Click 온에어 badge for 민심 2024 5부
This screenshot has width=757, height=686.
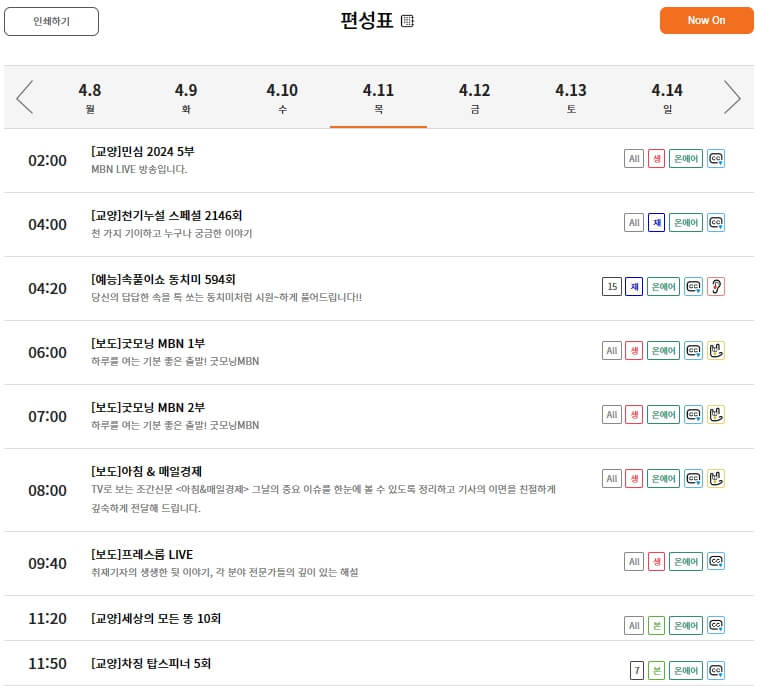686,159
